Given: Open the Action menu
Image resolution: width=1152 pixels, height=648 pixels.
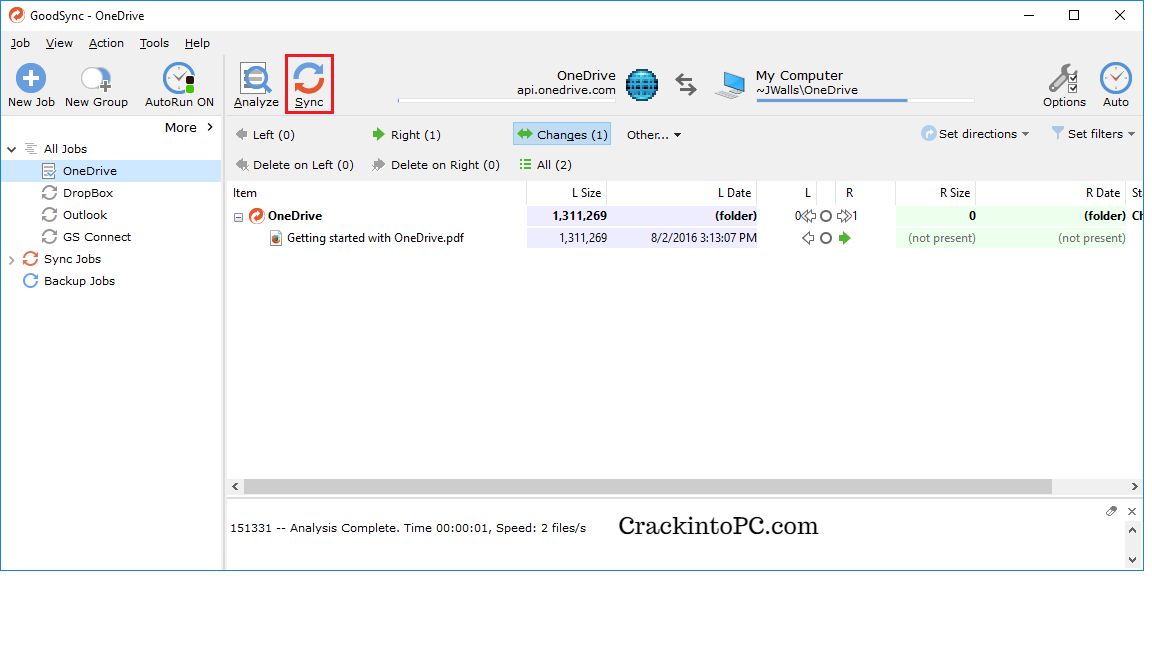Looking at the screenshot, I should click(x=106, y=43).
